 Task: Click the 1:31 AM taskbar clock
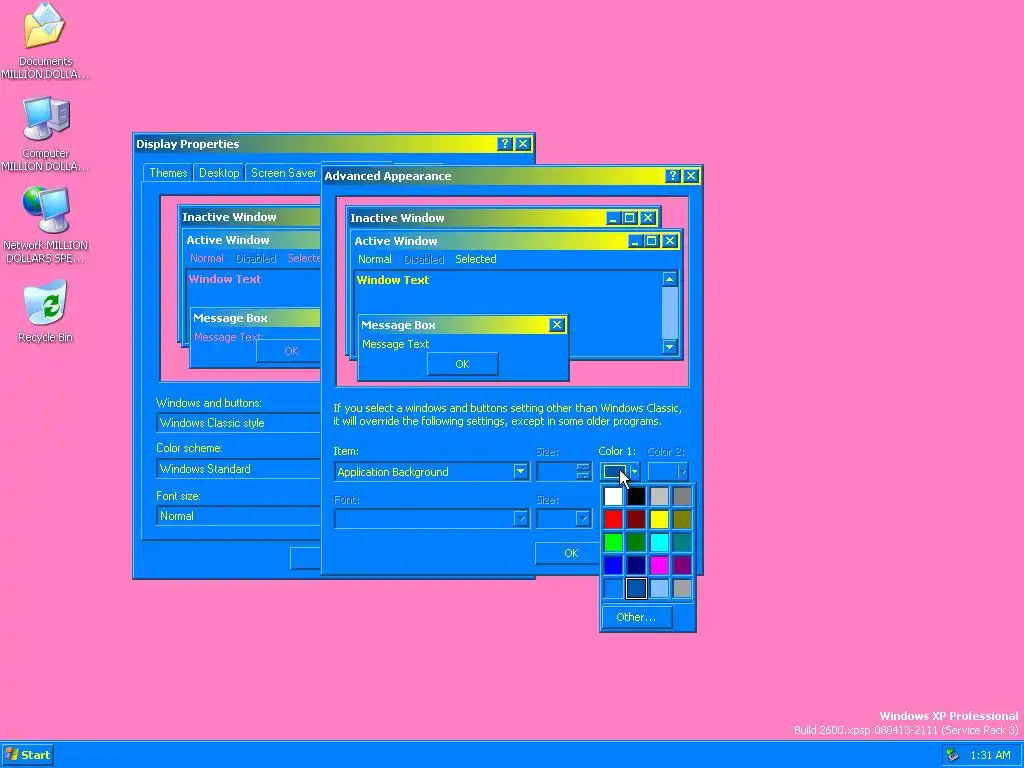[x=990, y=755]
